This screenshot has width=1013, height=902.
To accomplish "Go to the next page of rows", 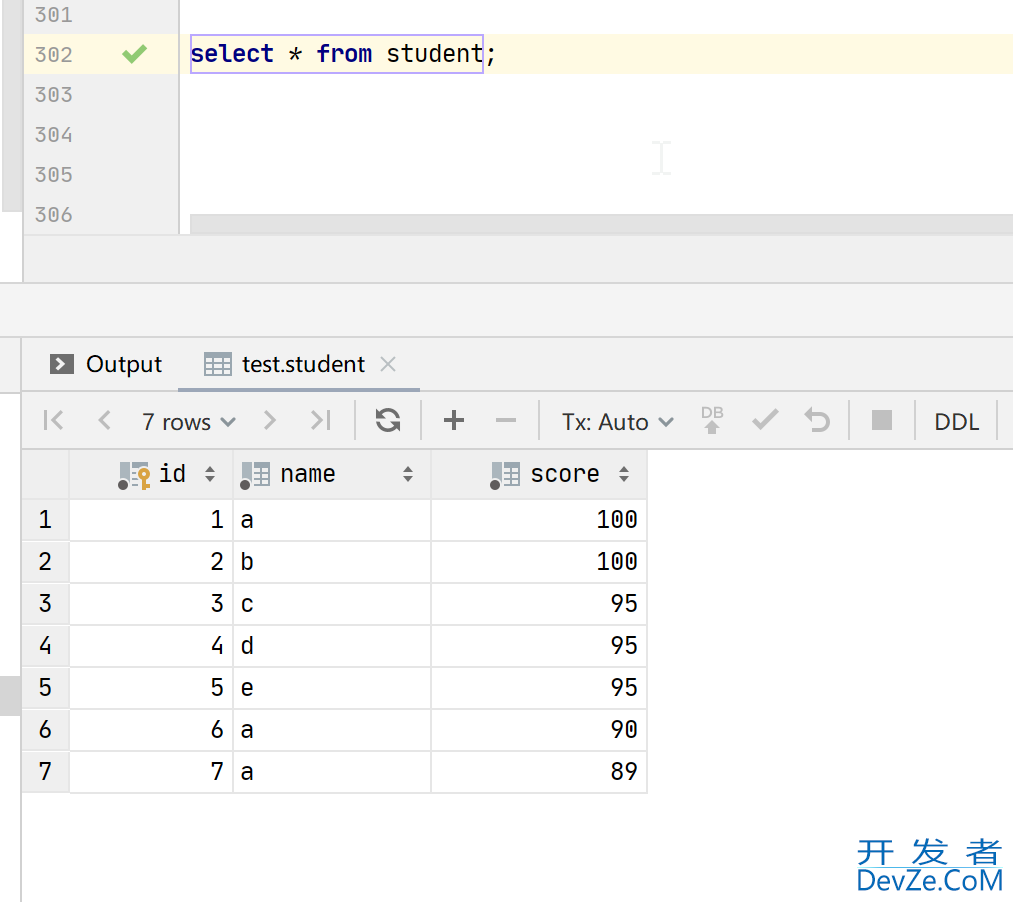I will pyautogui.click(x=269, y=421).
